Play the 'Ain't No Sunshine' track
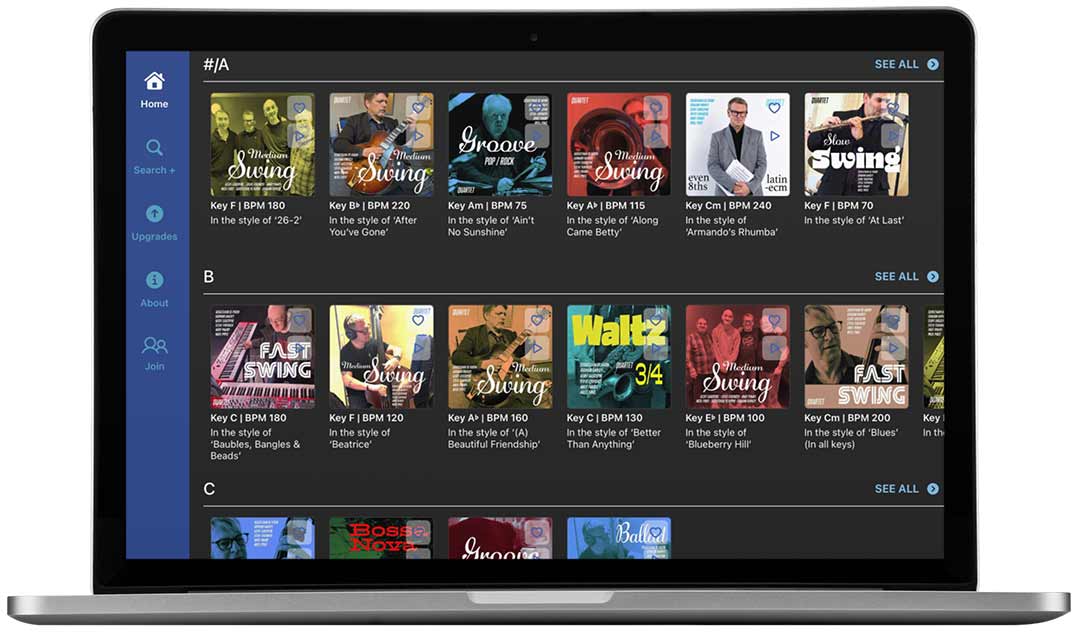1080x633 pixels. pyautogui.click(x=536, y=136)
